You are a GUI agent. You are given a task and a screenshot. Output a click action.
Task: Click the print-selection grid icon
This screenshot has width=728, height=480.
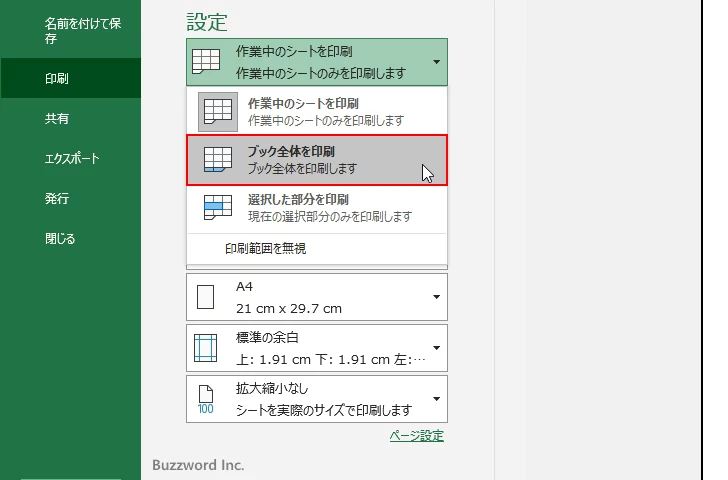(x=218, y=208)
